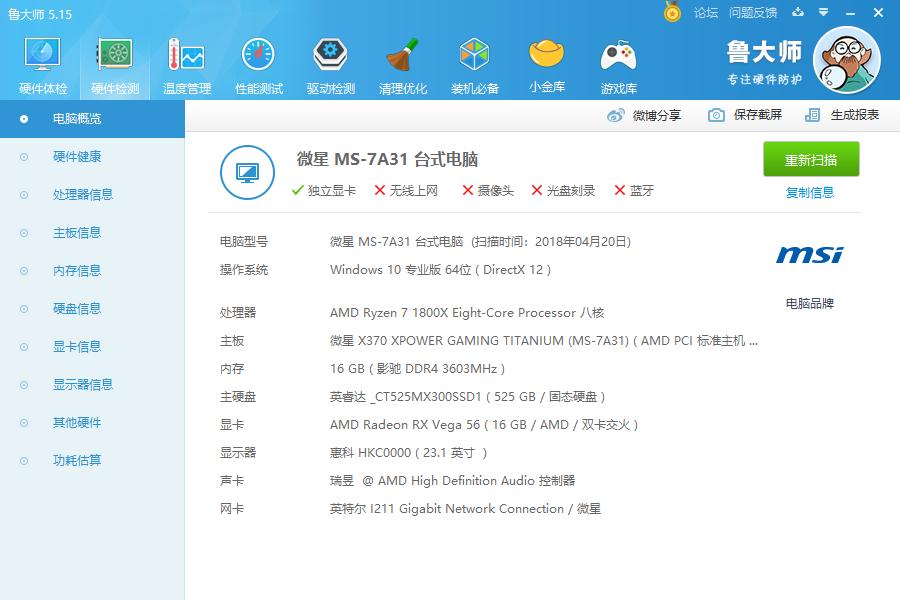Screen dimensions: 900x600
Task: Browse the 游戏库 game library
Action: (x=618, y=62)
